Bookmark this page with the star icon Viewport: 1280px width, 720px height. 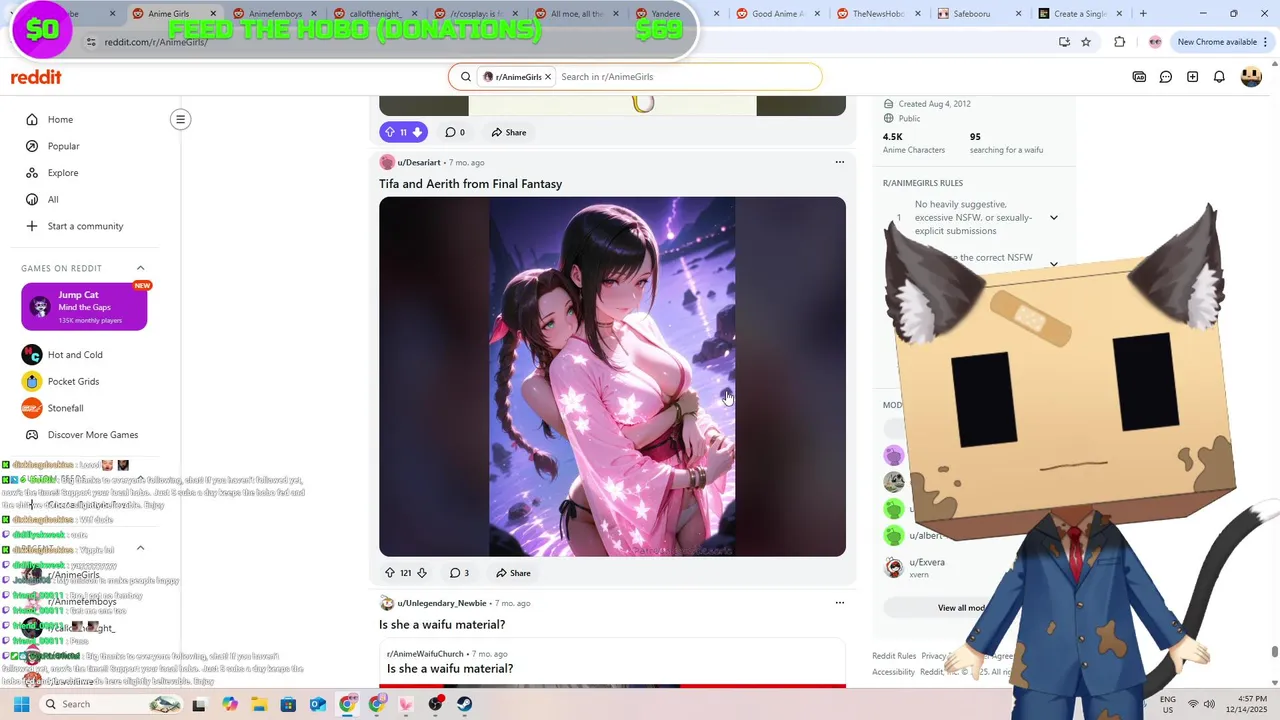pos(1086,42)
